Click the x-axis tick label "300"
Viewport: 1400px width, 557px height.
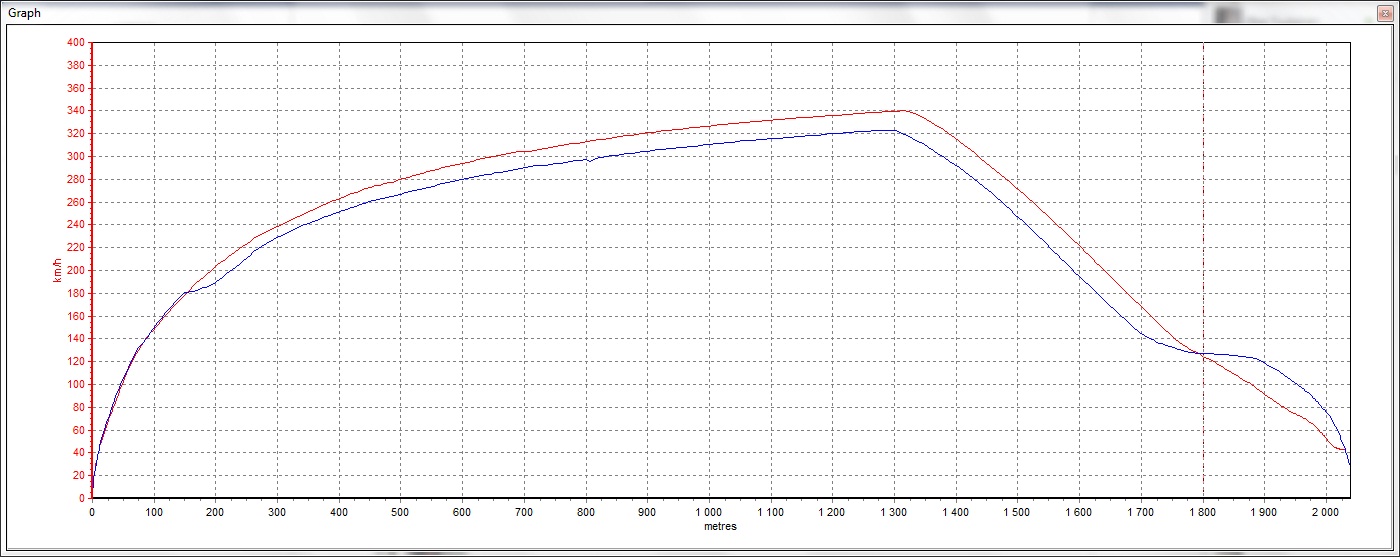pyautogui.click(x=277, y=511)
